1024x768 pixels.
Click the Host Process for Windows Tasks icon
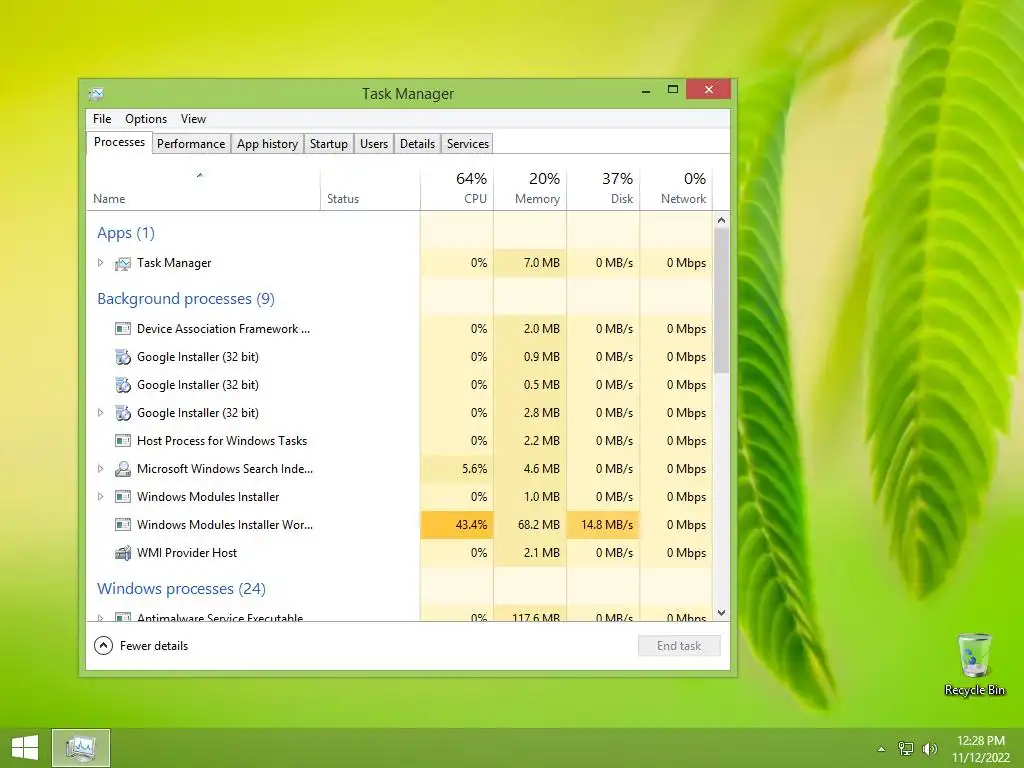coord(123,441)
